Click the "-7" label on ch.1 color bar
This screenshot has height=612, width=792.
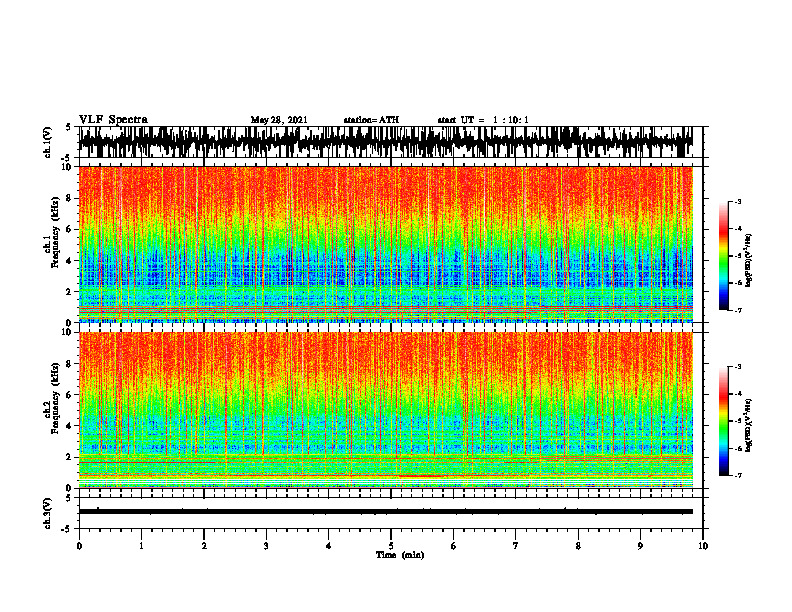click(738, 310)
